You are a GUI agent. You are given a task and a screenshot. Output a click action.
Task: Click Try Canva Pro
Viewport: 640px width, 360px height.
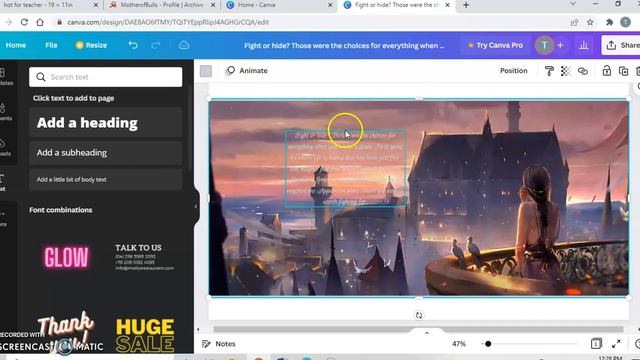(495, 45)
